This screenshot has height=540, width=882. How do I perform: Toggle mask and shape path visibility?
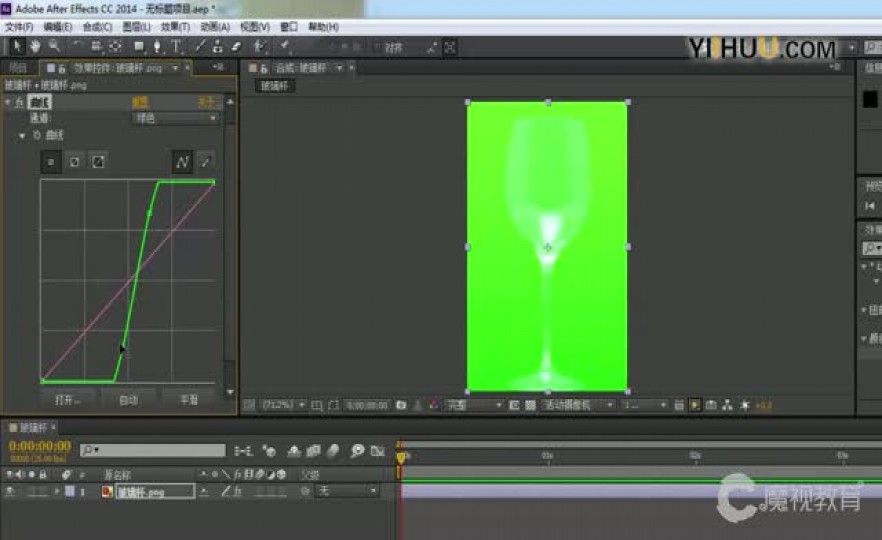pyautogui.click(x=334, y=405)
